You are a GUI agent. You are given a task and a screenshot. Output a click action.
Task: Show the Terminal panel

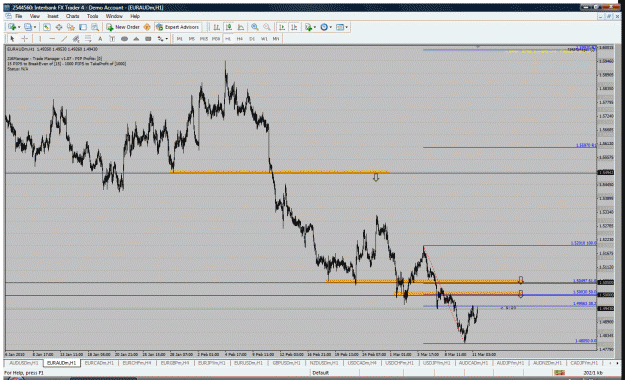83,27
